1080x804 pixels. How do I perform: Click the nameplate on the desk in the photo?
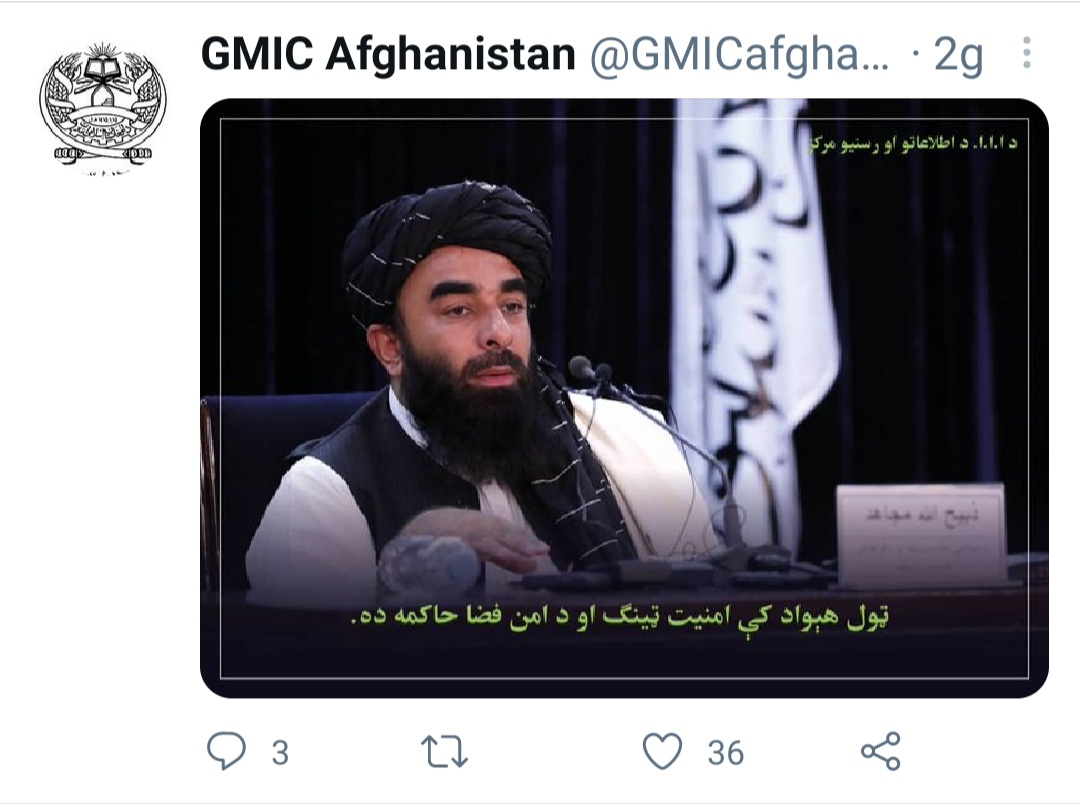point(921,535)
